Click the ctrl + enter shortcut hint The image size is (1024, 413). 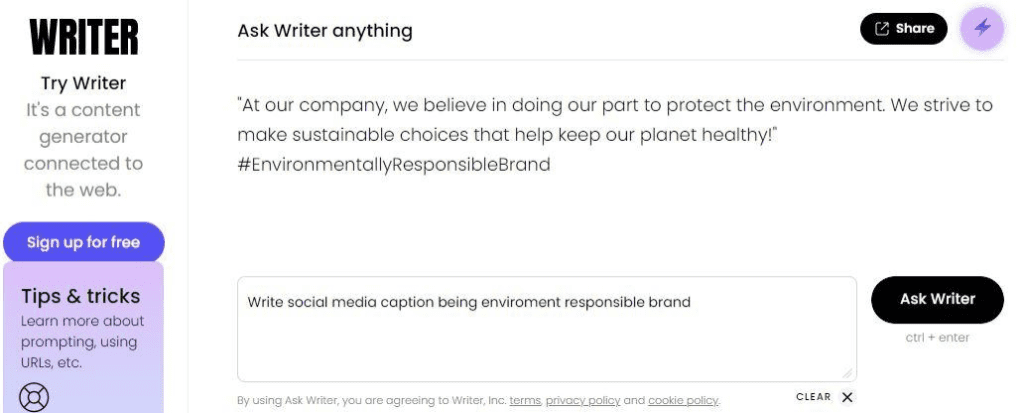point(937,338)
